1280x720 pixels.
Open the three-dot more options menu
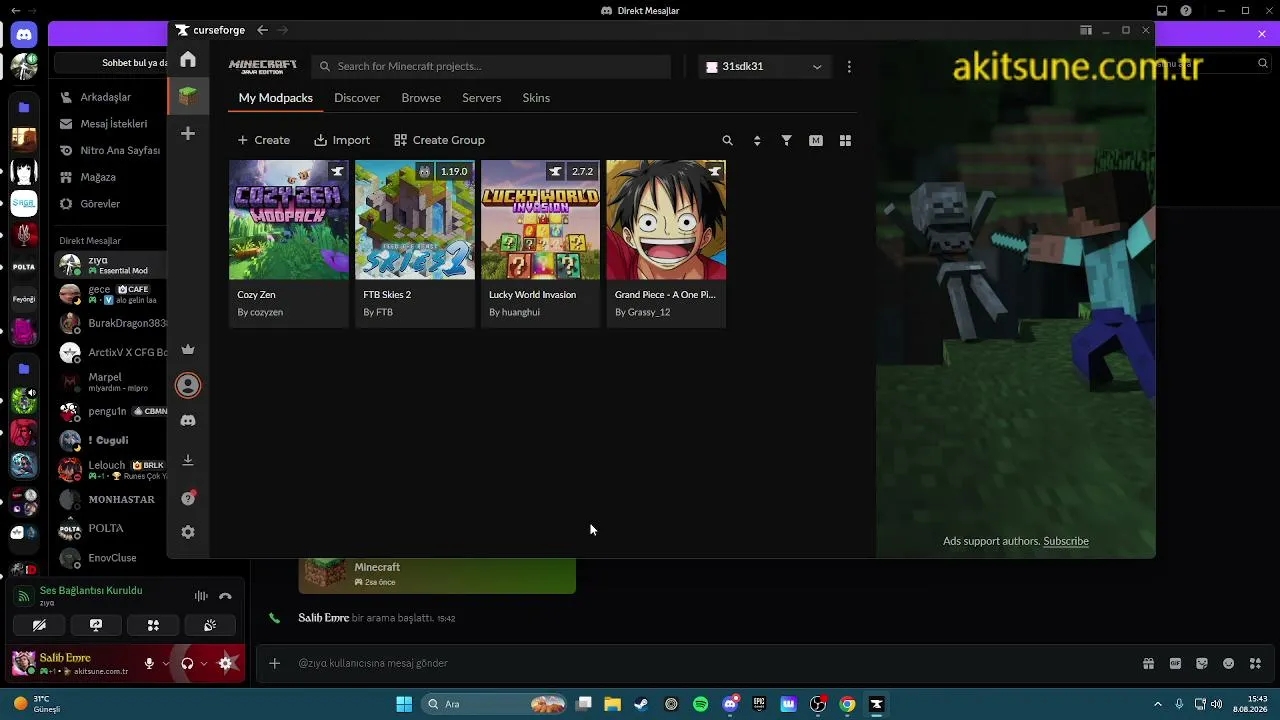click(849, 67)
